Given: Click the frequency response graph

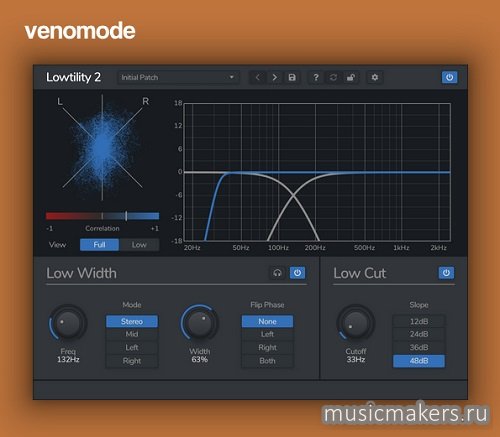Looking at the screenshot, I should (317, 172).
